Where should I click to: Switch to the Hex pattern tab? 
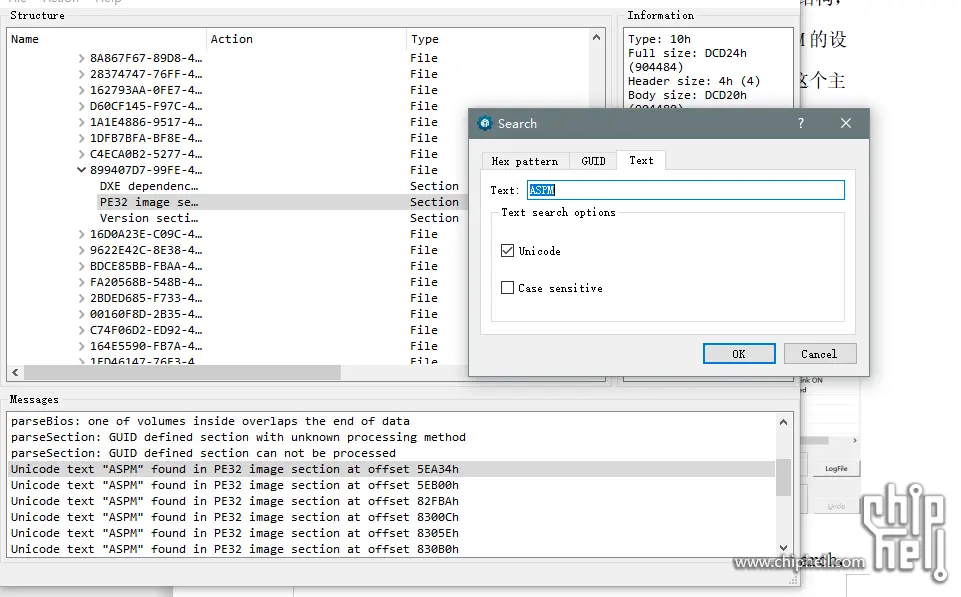coord(525,161)
